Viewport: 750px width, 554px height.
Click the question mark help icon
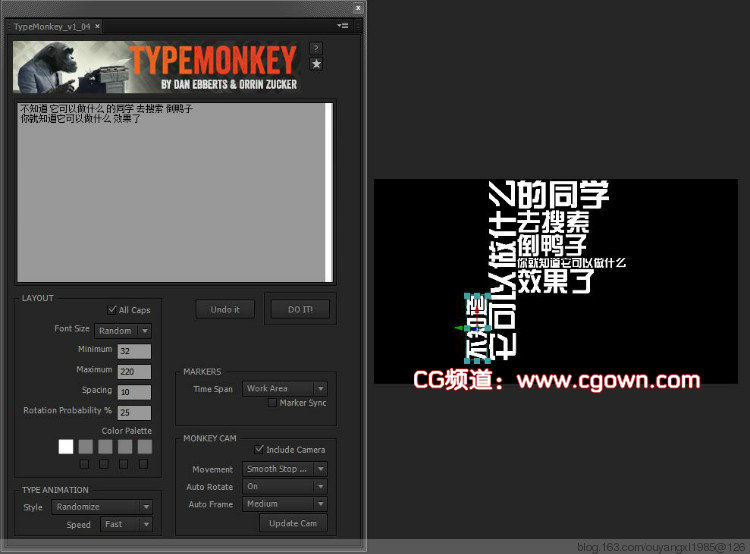click(316, 48)
